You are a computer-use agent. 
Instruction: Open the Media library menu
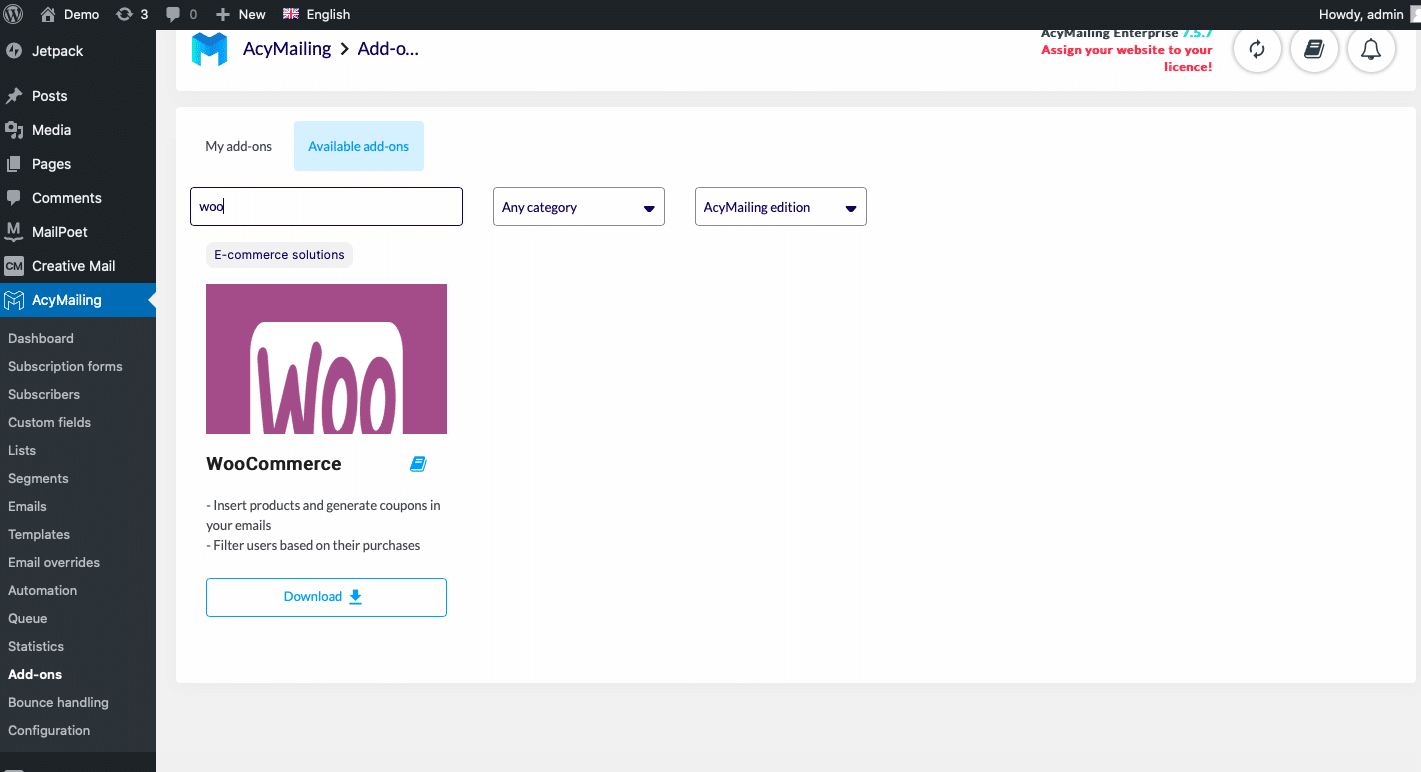click(x=78, y=130)
